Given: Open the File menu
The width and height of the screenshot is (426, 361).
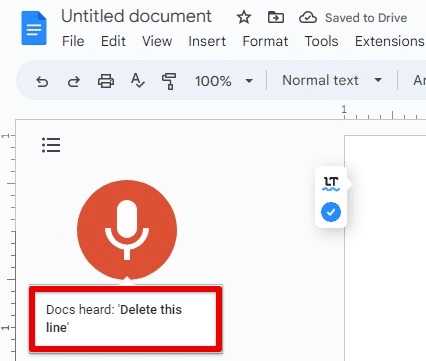Looking at the screenshot, I should point(73,41).
